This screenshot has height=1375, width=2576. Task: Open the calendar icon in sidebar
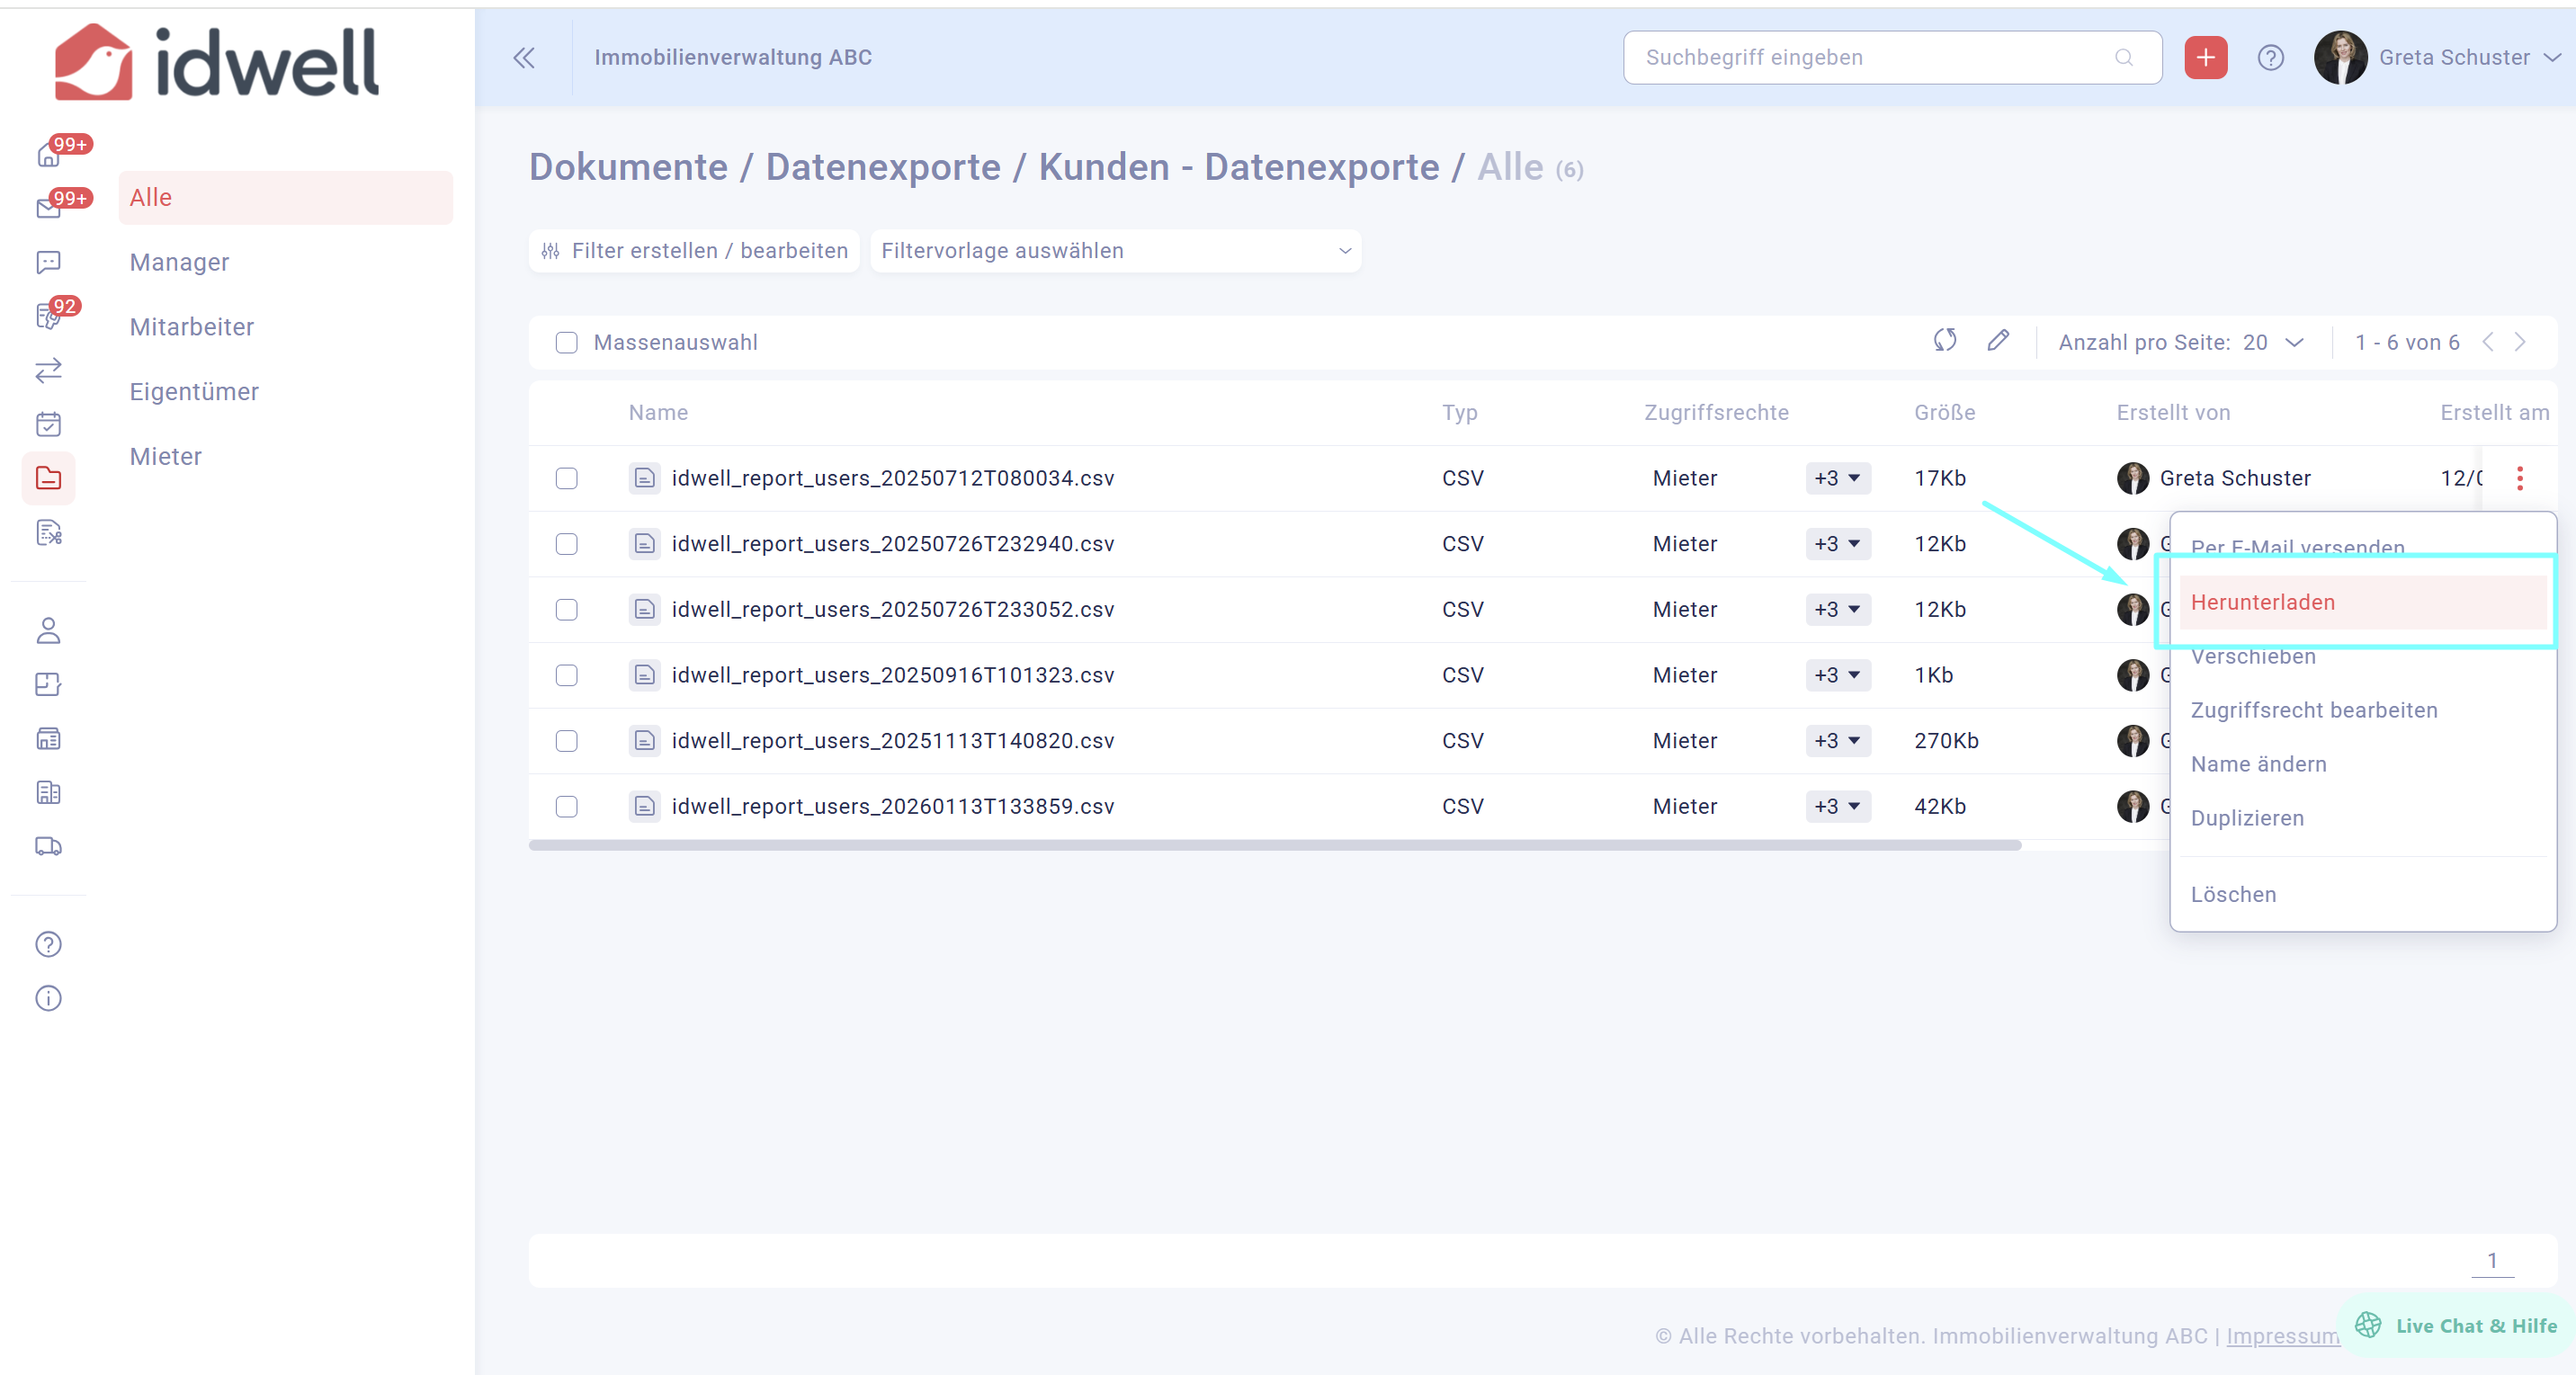(x=48, y=424)
